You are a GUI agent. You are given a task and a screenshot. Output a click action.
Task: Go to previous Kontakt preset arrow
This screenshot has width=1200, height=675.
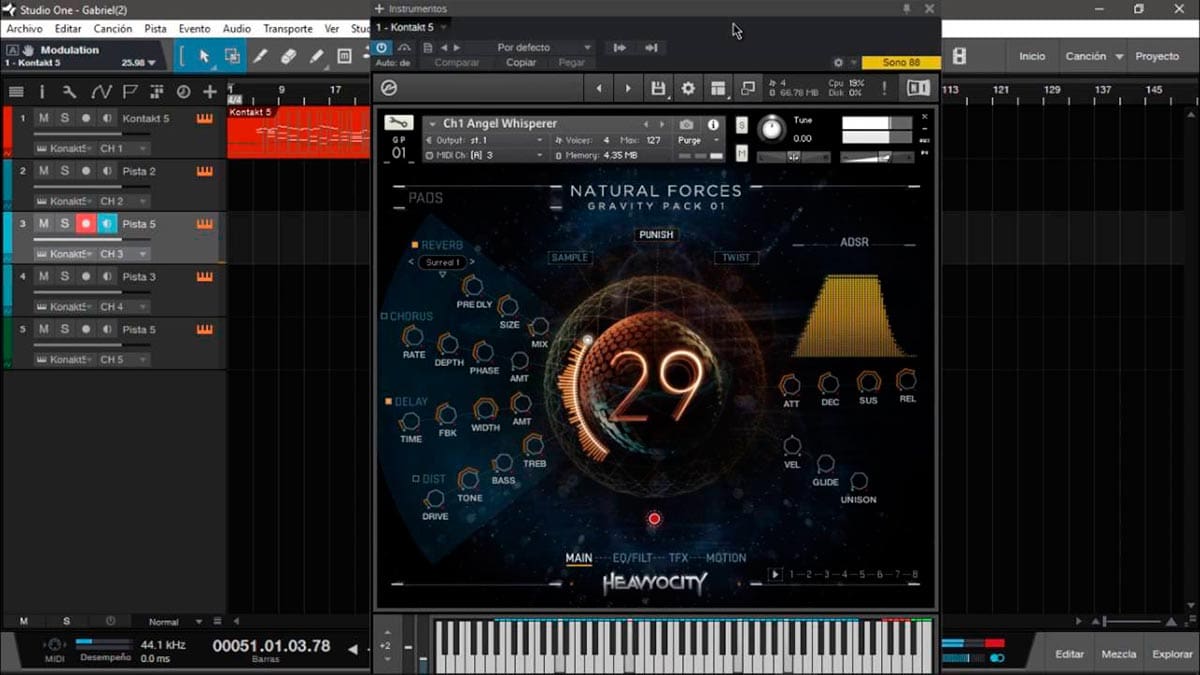pyautogui.click(x=599, y=88)
